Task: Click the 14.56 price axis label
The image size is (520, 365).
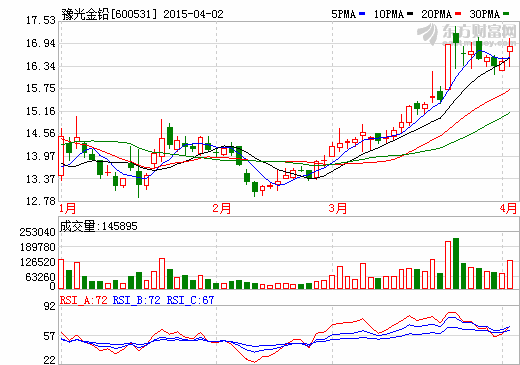Action: point(41,133)
